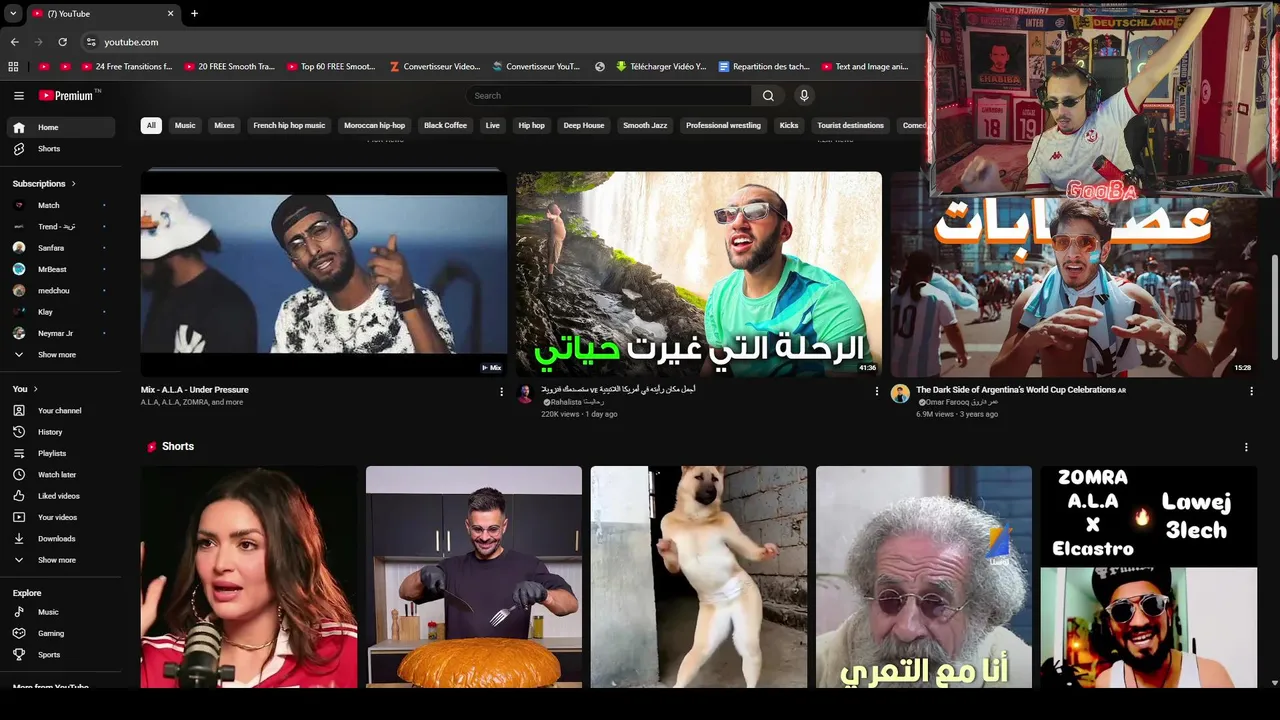Select the Black Coffee chip
The width and height of the screenshot is (1280, 720).
pos(445,125)
